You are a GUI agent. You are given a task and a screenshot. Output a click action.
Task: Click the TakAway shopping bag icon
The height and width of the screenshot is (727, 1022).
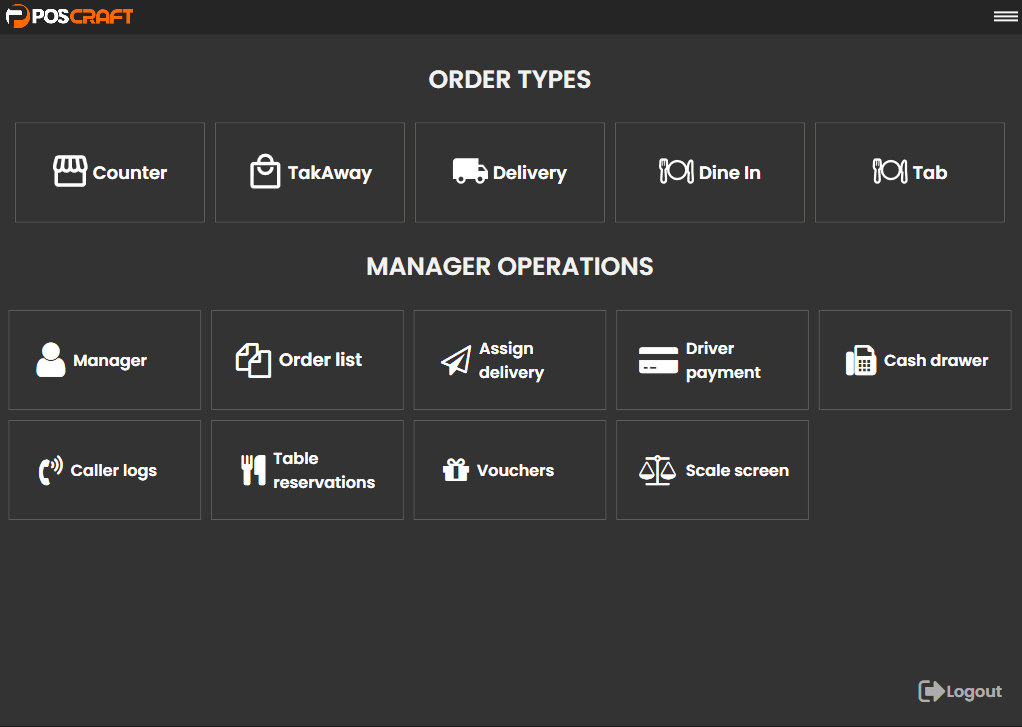pos(265,172)
